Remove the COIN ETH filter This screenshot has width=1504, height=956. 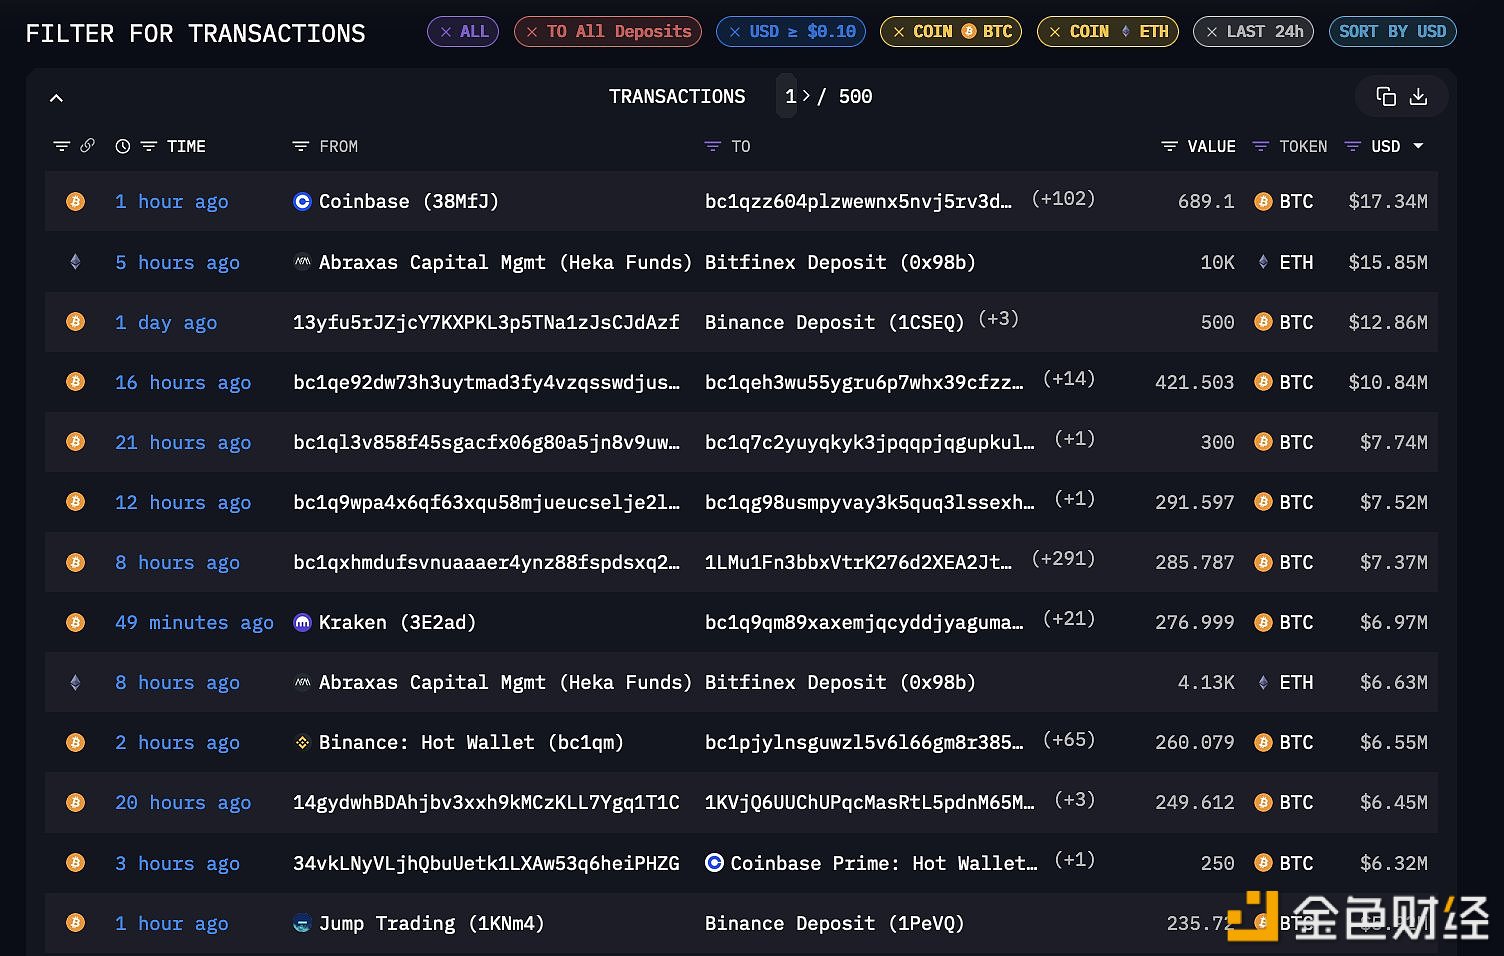click(x=1055, y=32)
